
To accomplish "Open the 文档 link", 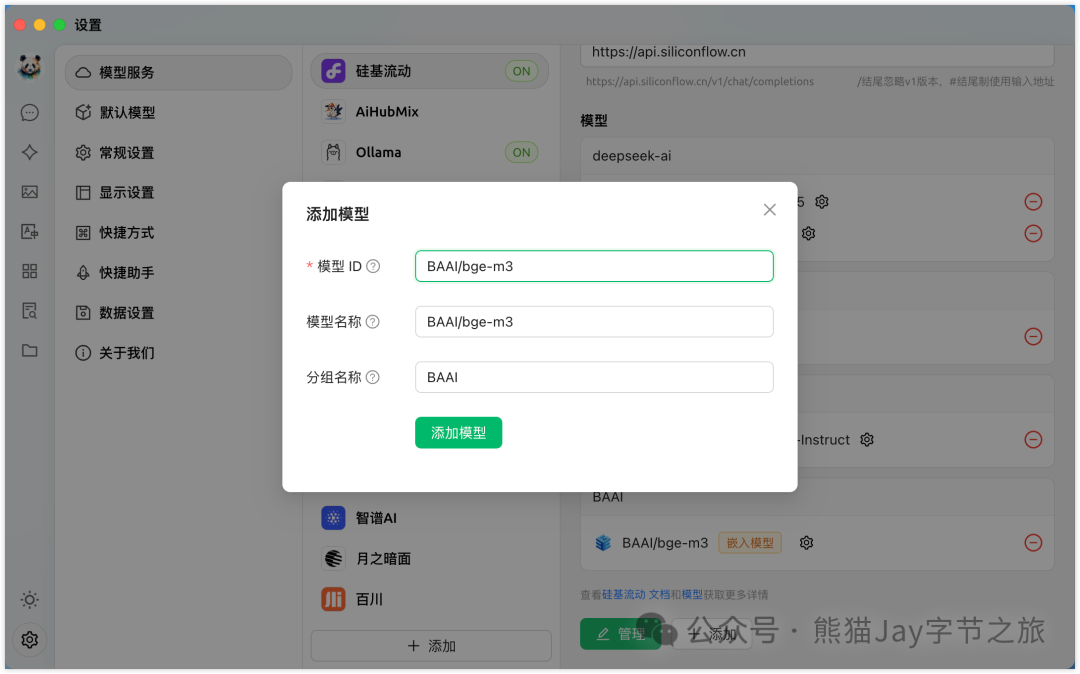I will click(x=659, y=595).
